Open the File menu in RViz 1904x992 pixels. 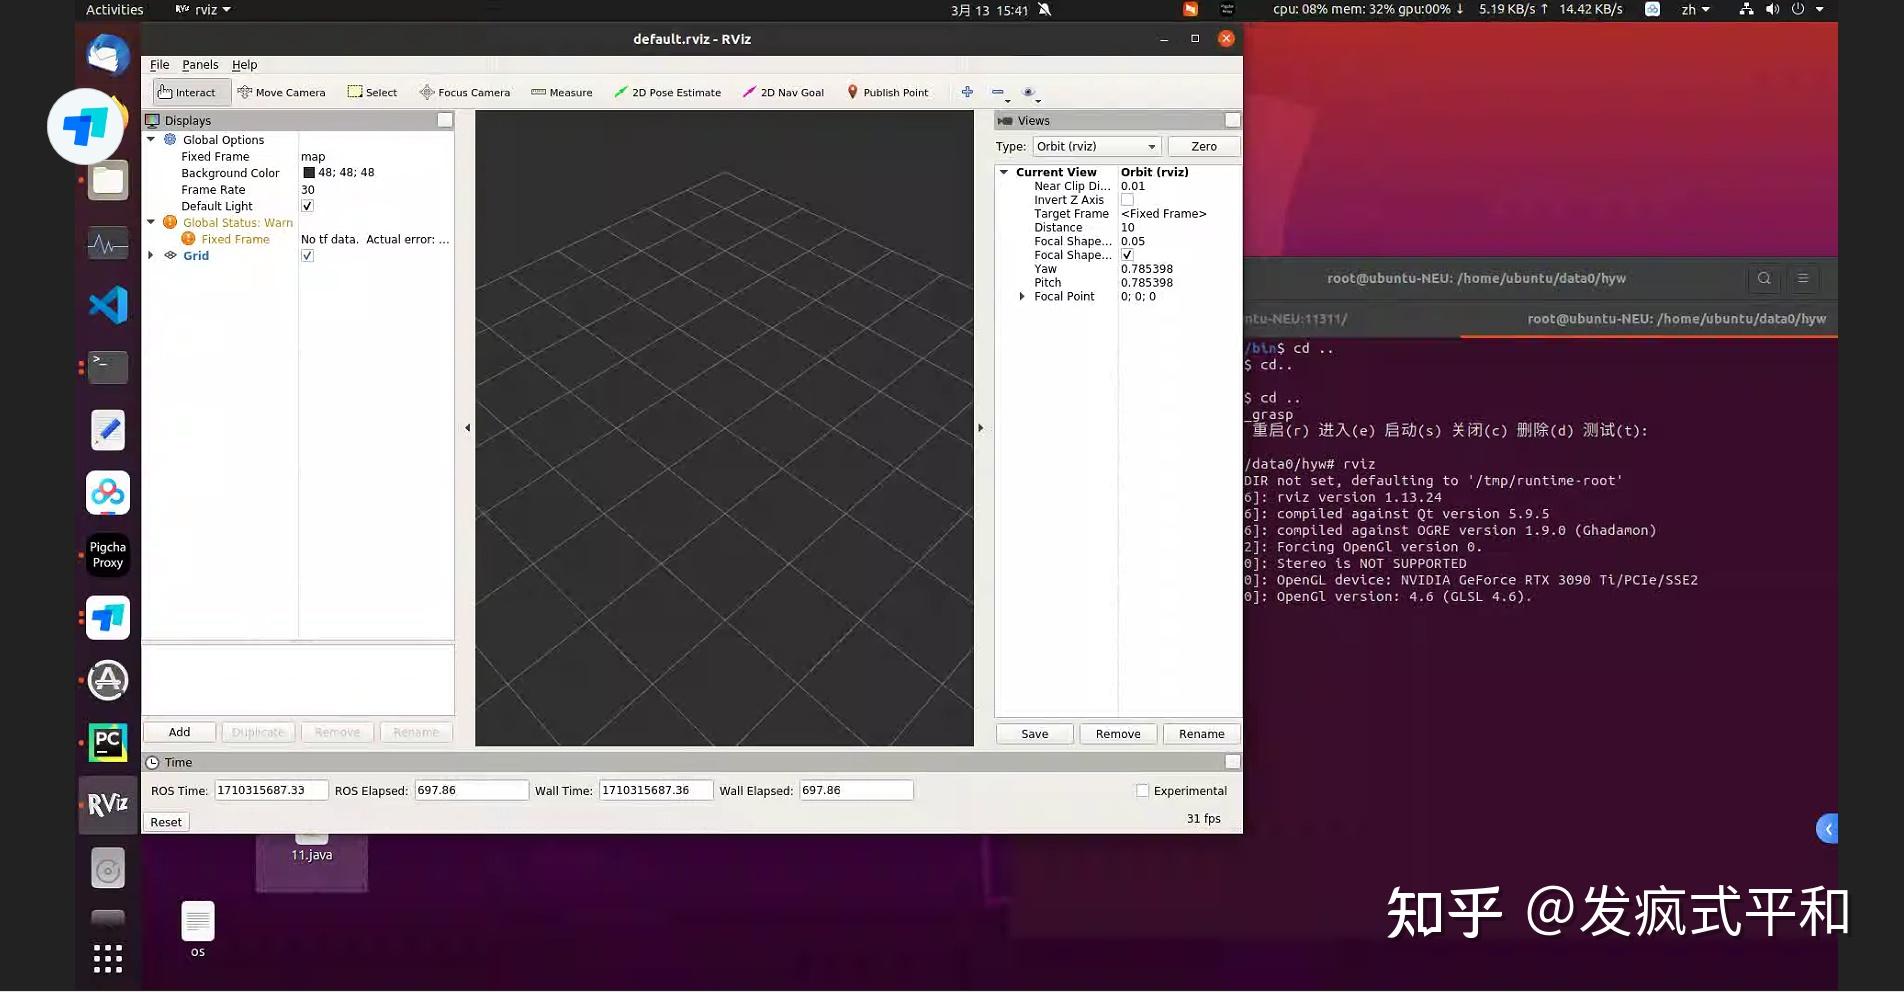coord(159,64)
